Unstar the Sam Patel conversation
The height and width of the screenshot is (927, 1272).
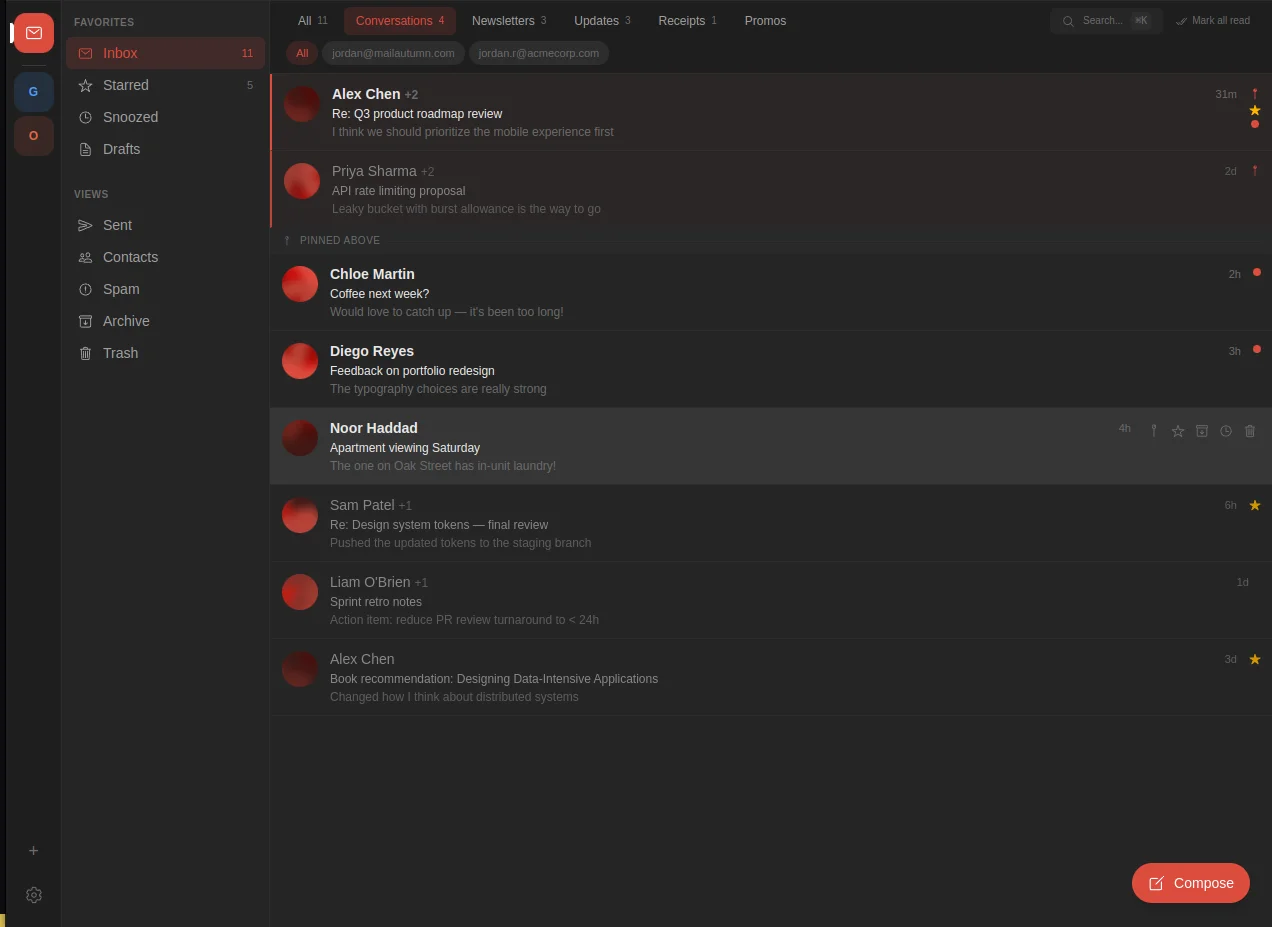(1255, 505)
